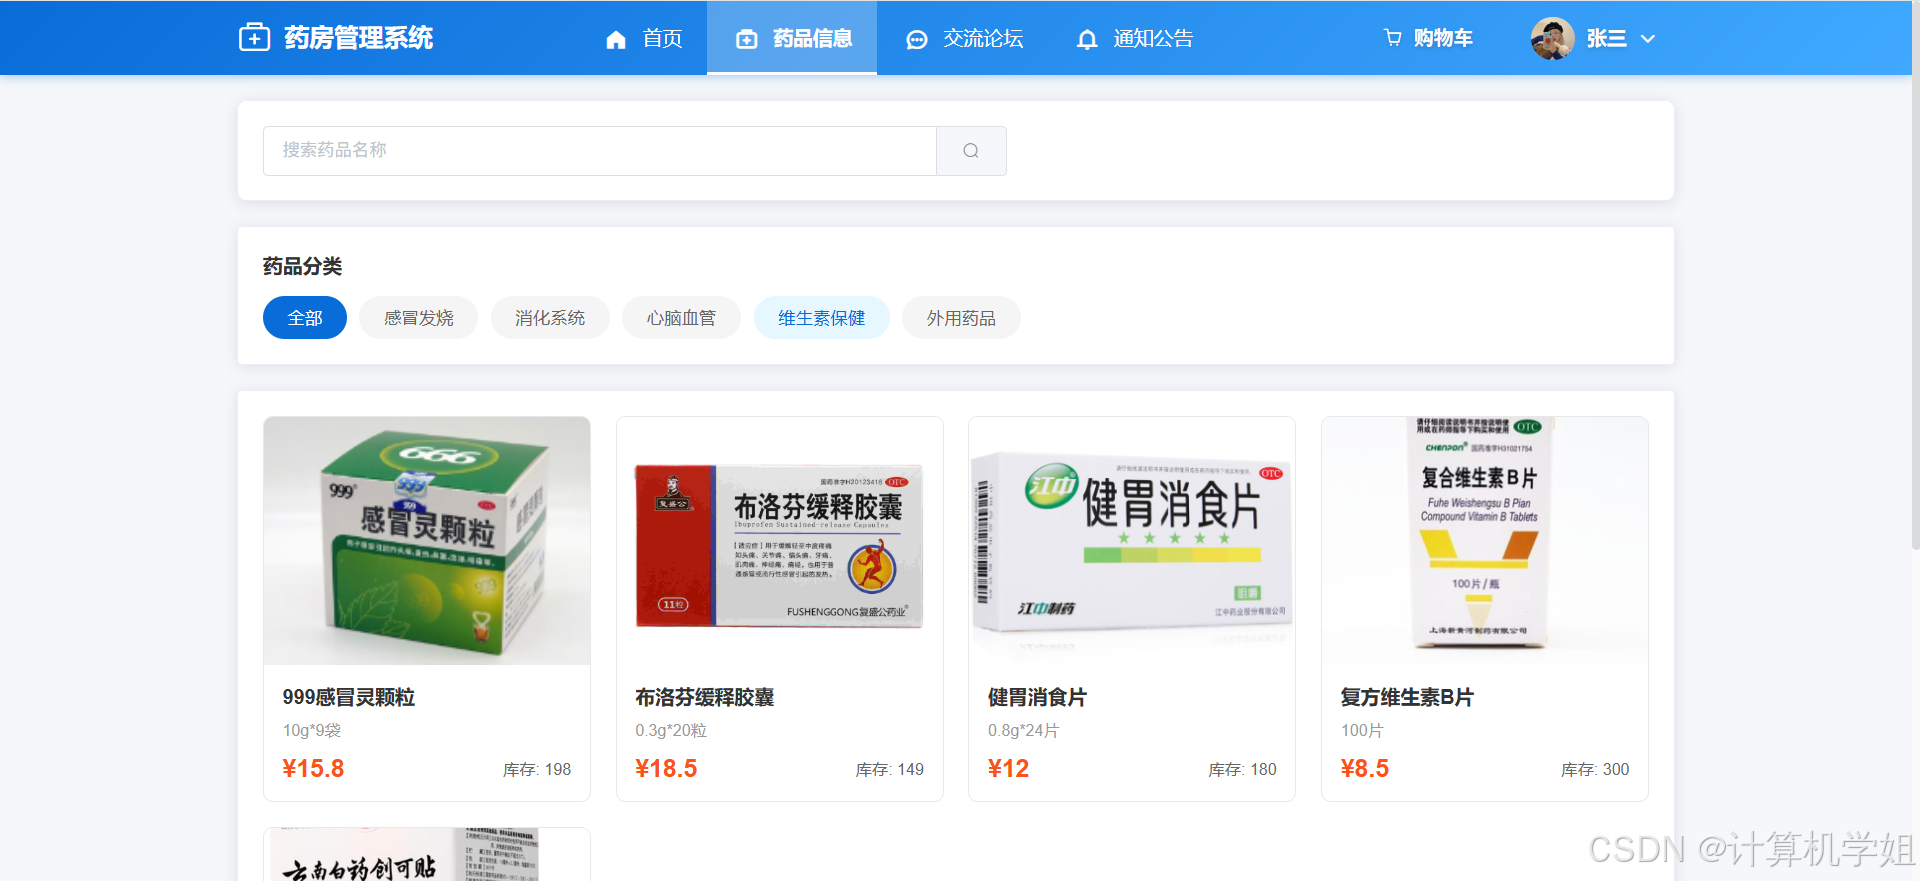The width and height of the screenshot is (1920, 881).
Task: Select the 全部 category filter
Action: 305,318
